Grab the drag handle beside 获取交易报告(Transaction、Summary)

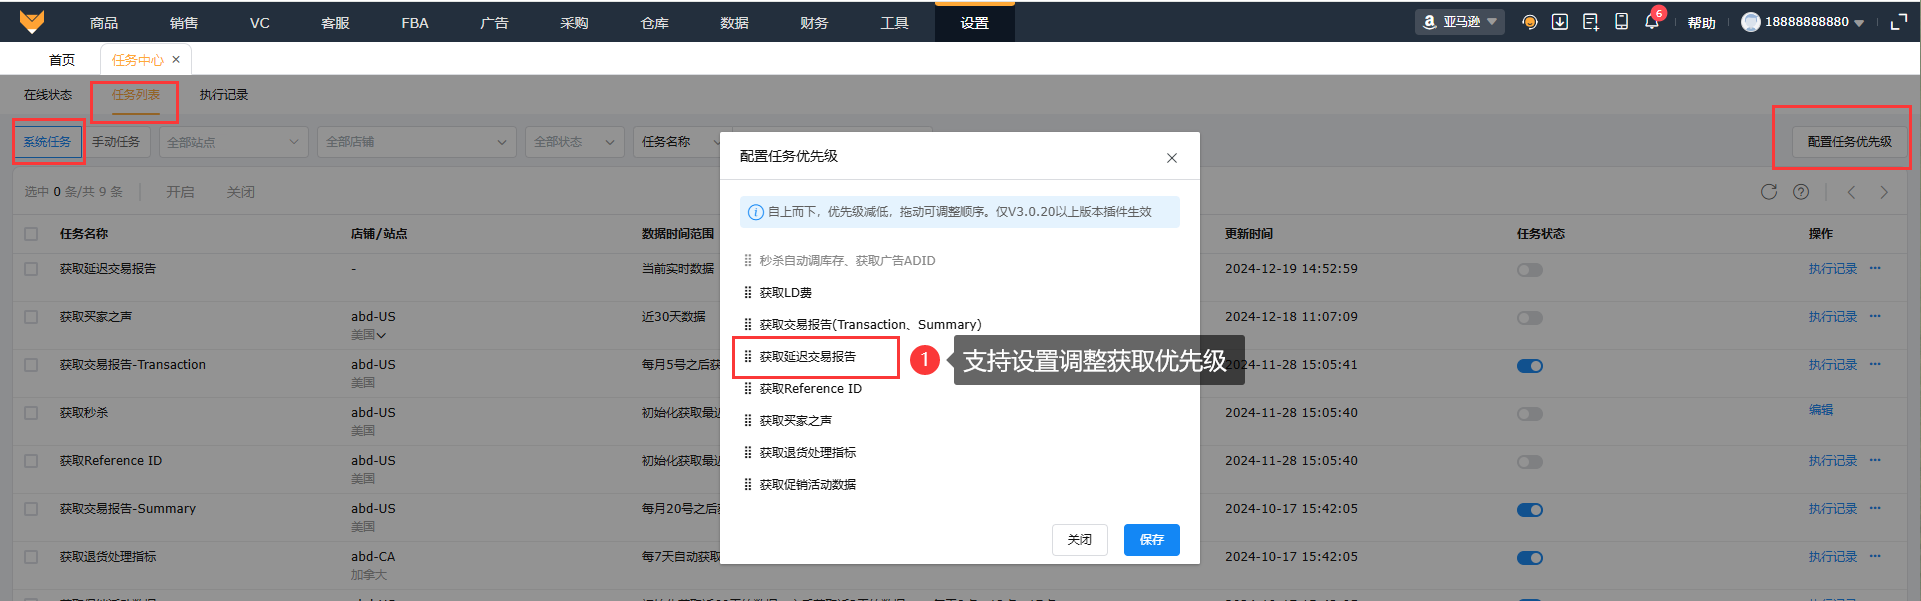point(747,325)
